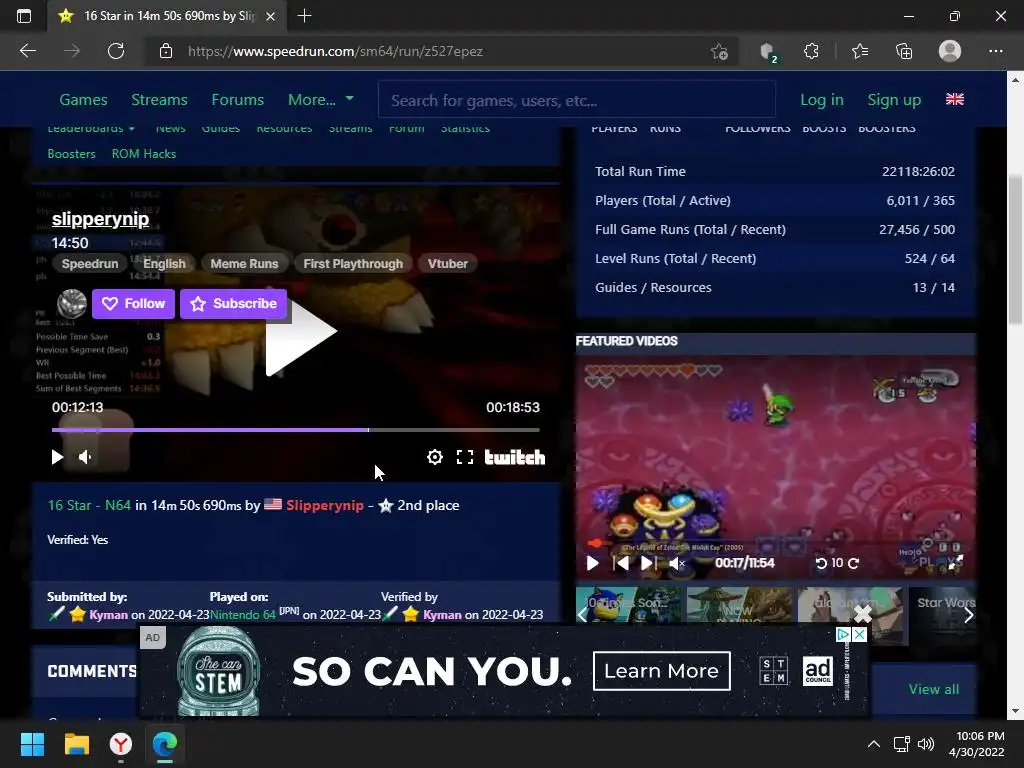Open the Boosters tab
Viewport: 1024px width, 768px height.
click(71, 154)
